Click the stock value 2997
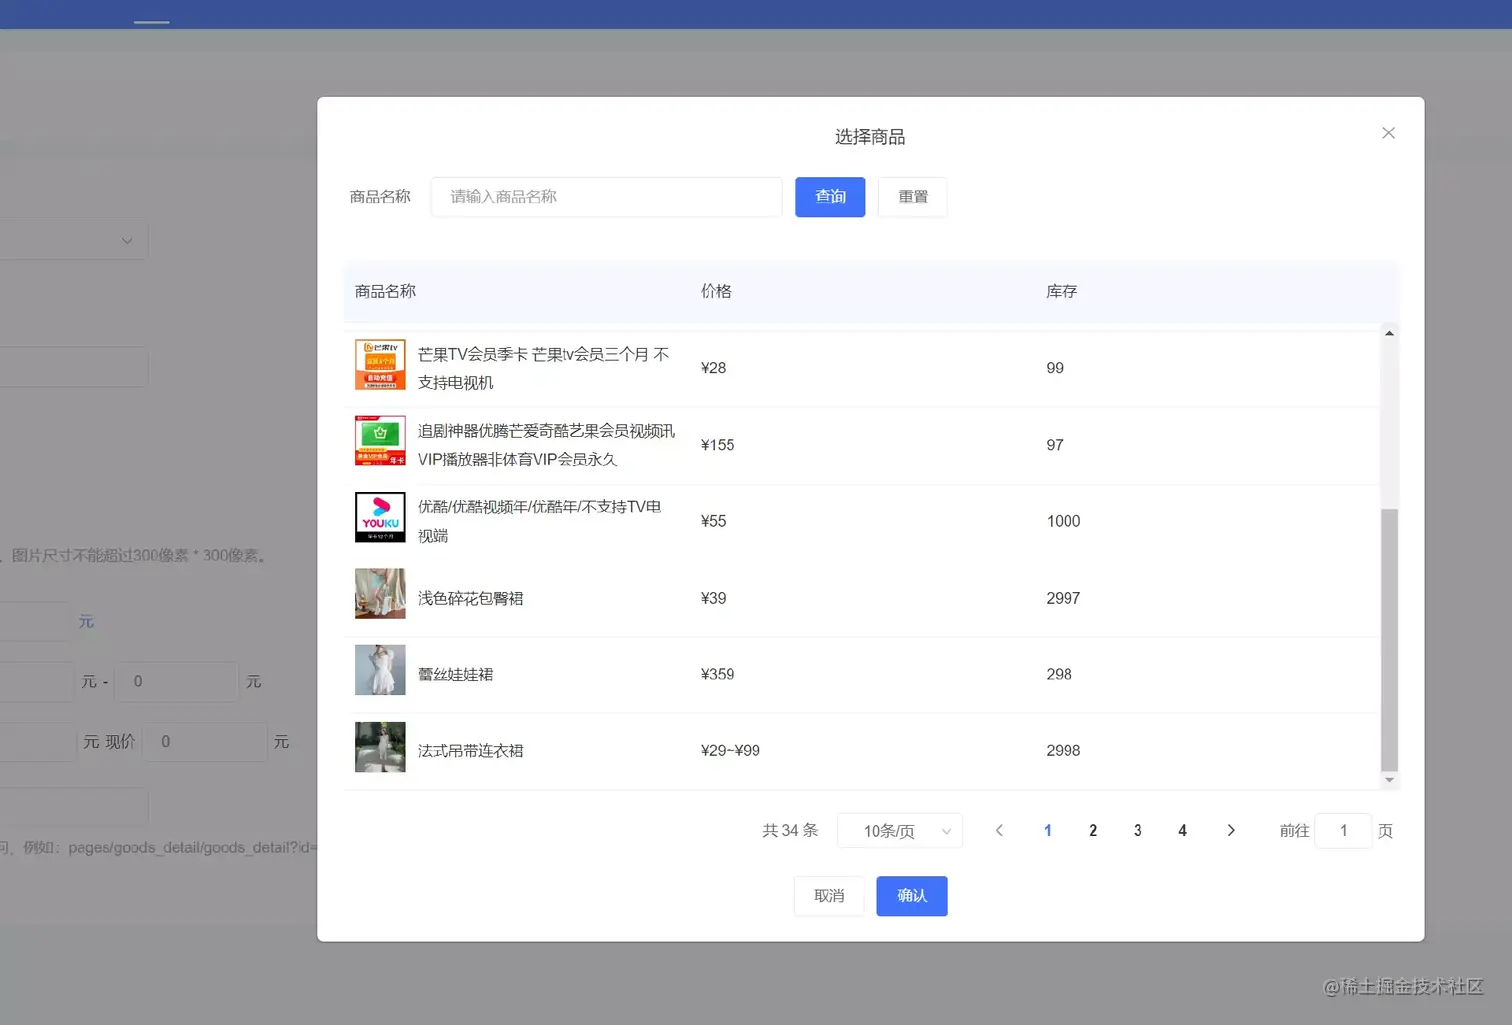Screen dimensions: 1512x1025 pos(1063,598)
